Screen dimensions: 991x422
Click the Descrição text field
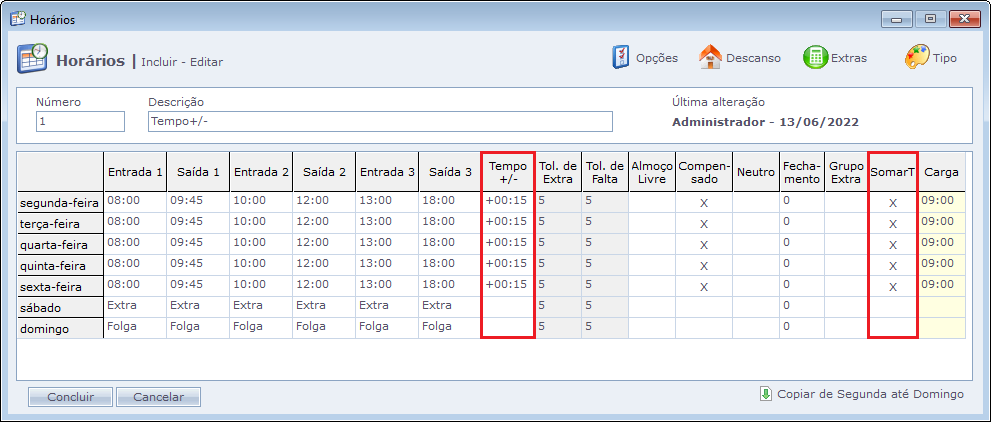pyautogui.click(x=379, y=122)
